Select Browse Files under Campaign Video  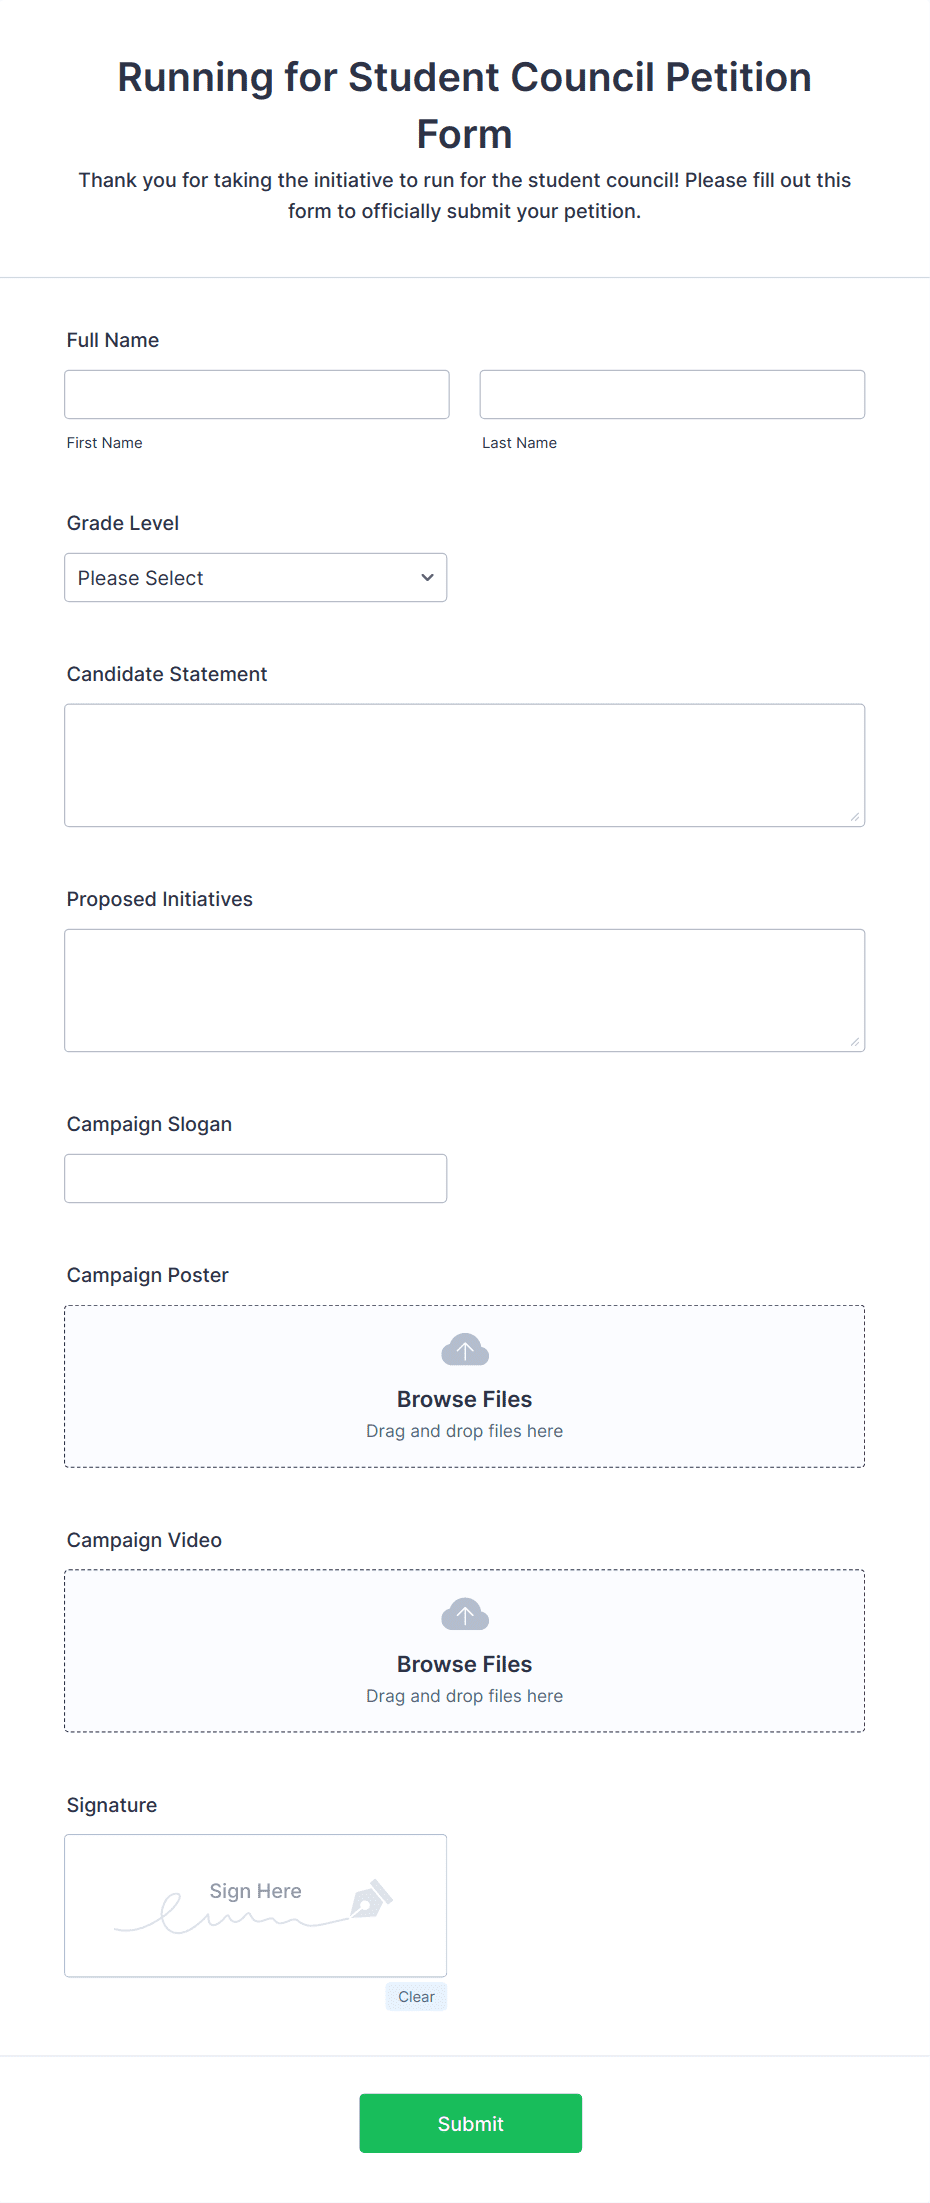click(464, 1663)
